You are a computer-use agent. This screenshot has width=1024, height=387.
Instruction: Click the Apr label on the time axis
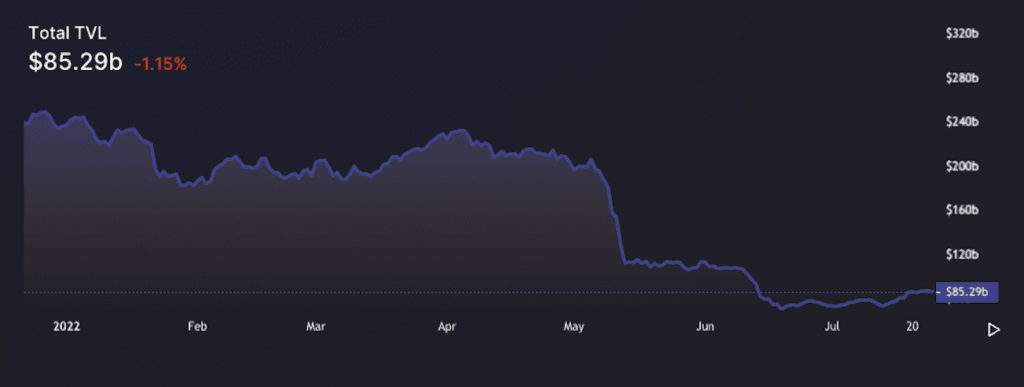click(447, 326)
